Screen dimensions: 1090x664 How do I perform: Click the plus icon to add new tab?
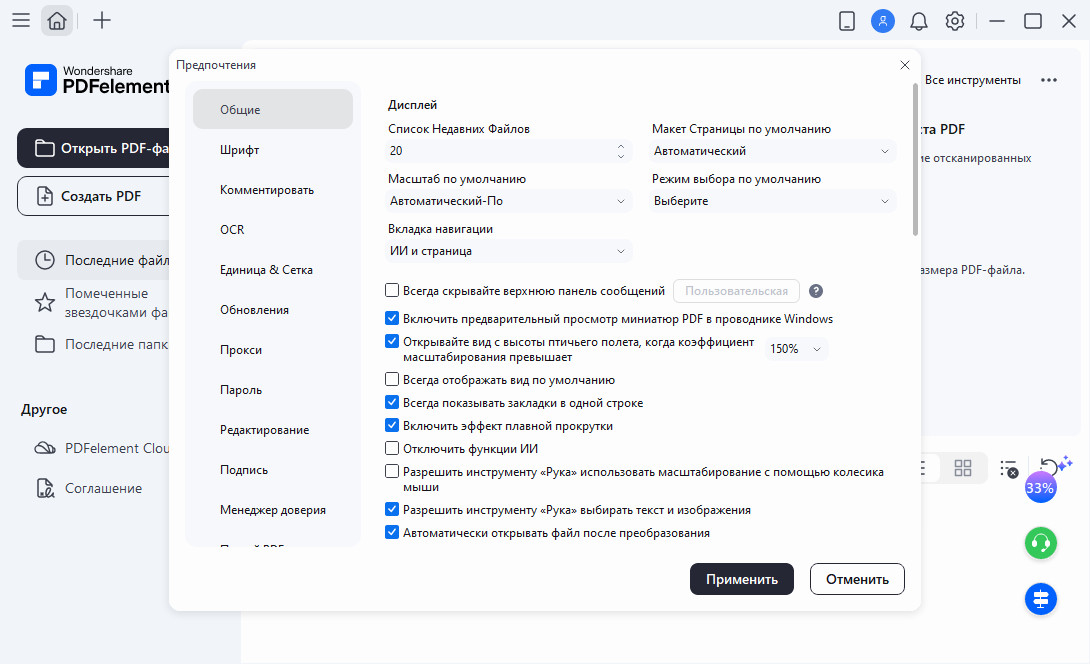102,21
